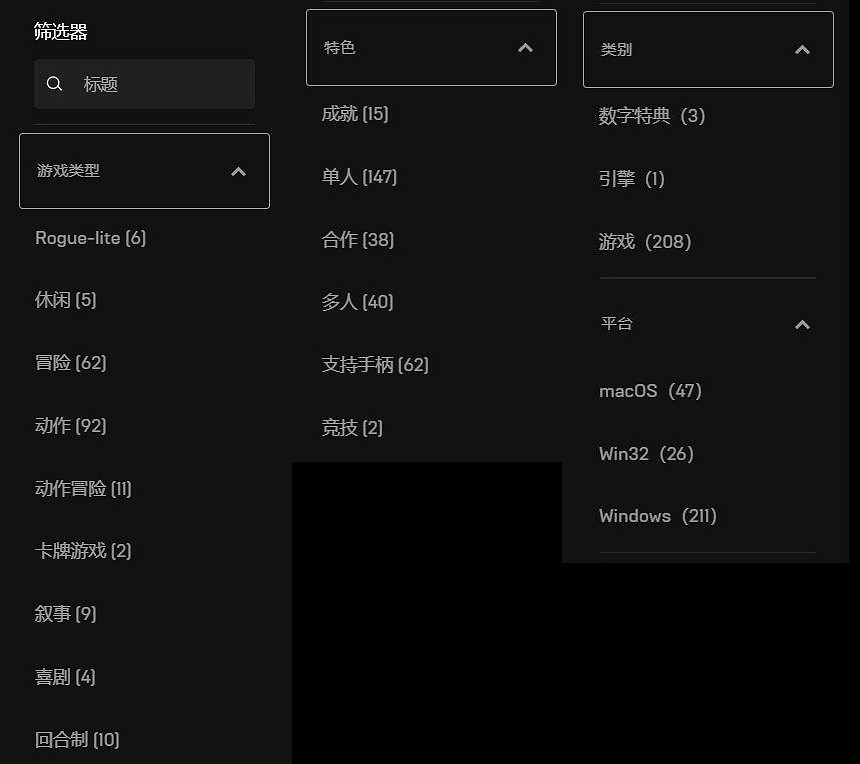The image size is (860, 764).
Task: Collapse the 平台 section chevron
Action: [x=802, y=324]
